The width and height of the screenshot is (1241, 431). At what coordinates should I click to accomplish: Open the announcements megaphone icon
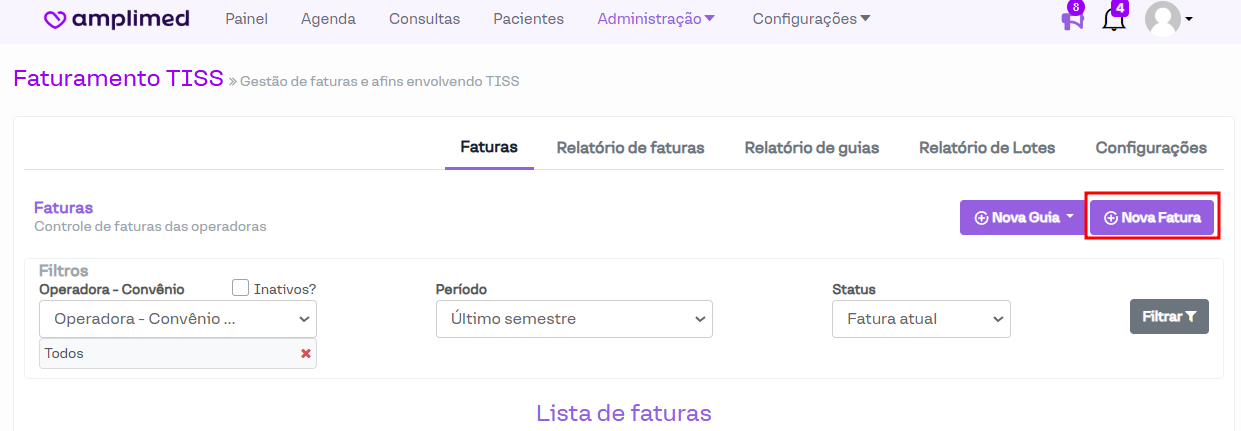coord(1072,20)
